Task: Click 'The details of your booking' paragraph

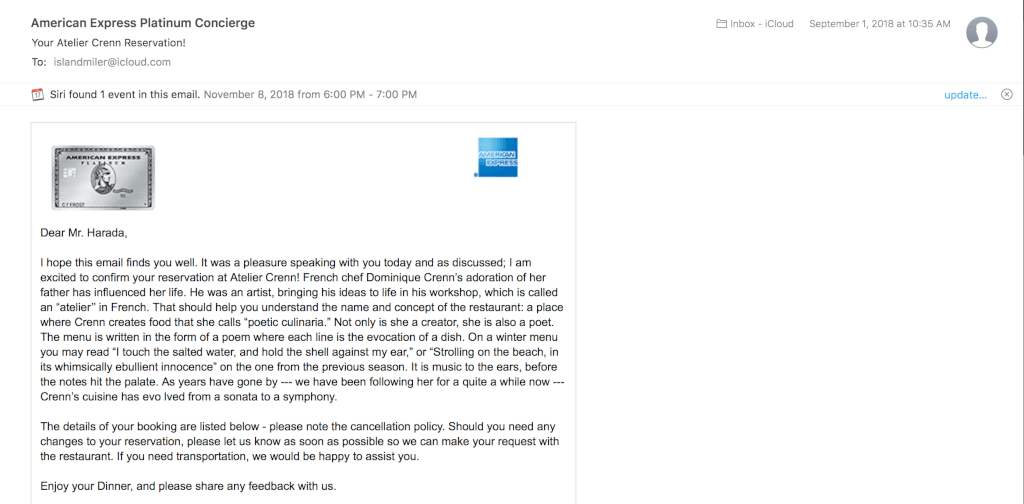Action: [300, 442]
